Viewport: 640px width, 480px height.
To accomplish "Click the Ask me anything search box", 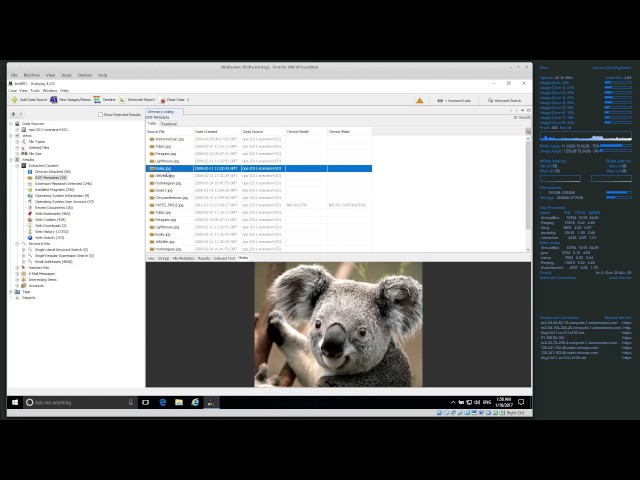I will 80,402.
